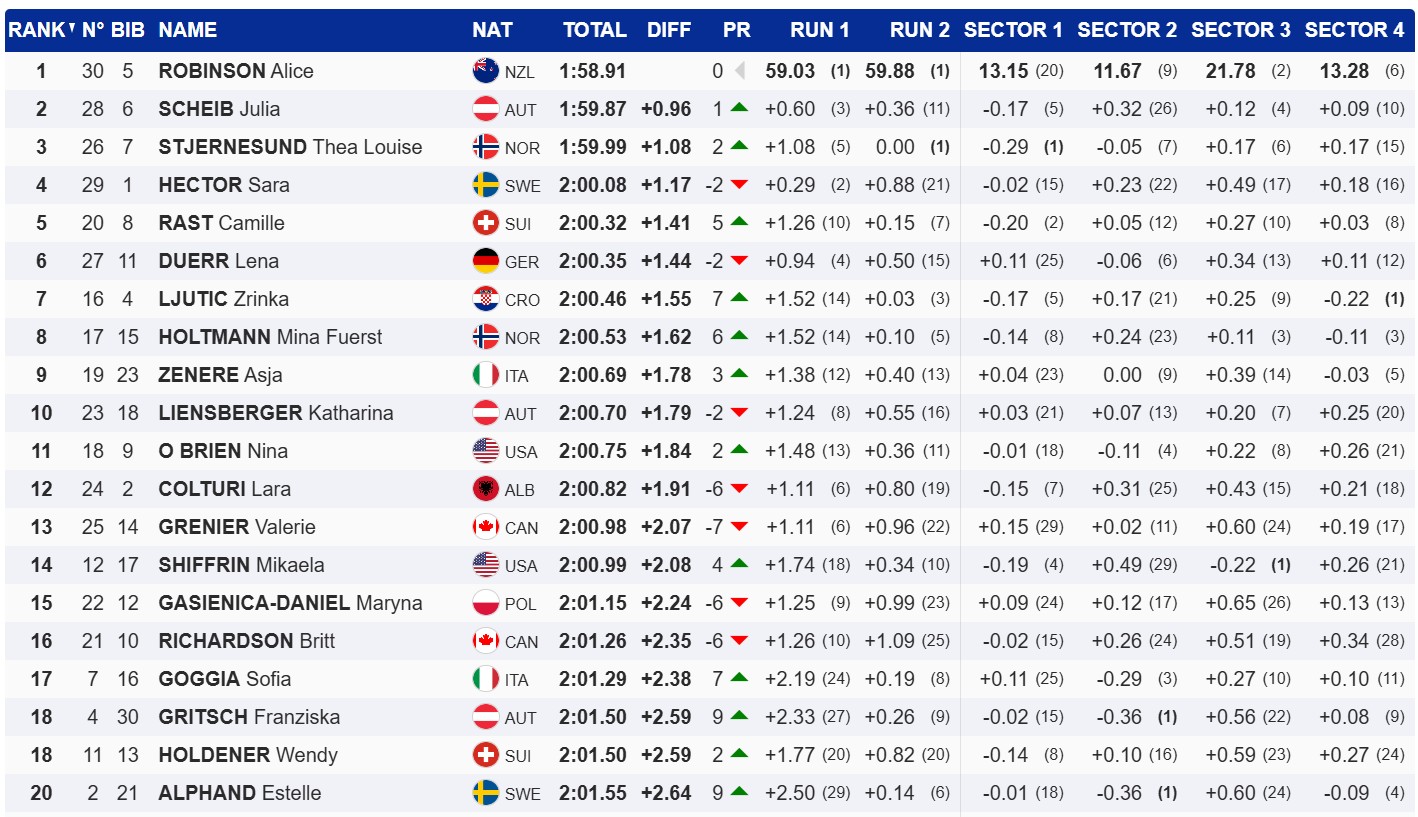
Task: Click the DIFF column header
Action: tap(668, 30)
